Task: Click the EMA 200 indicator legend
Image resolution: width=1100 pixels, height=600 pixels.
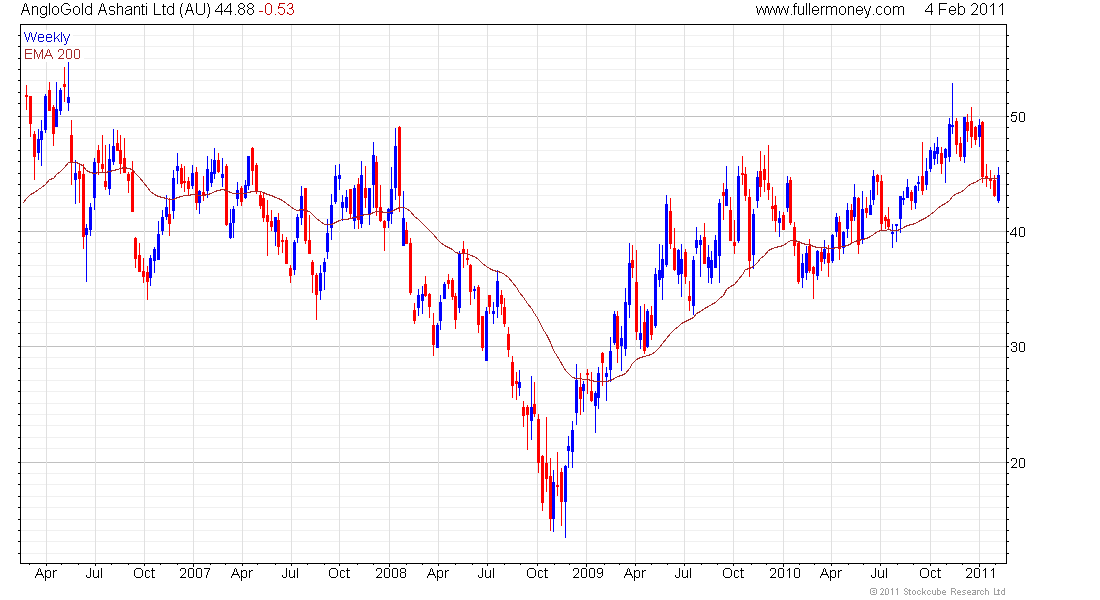Action: click(52, 54)
